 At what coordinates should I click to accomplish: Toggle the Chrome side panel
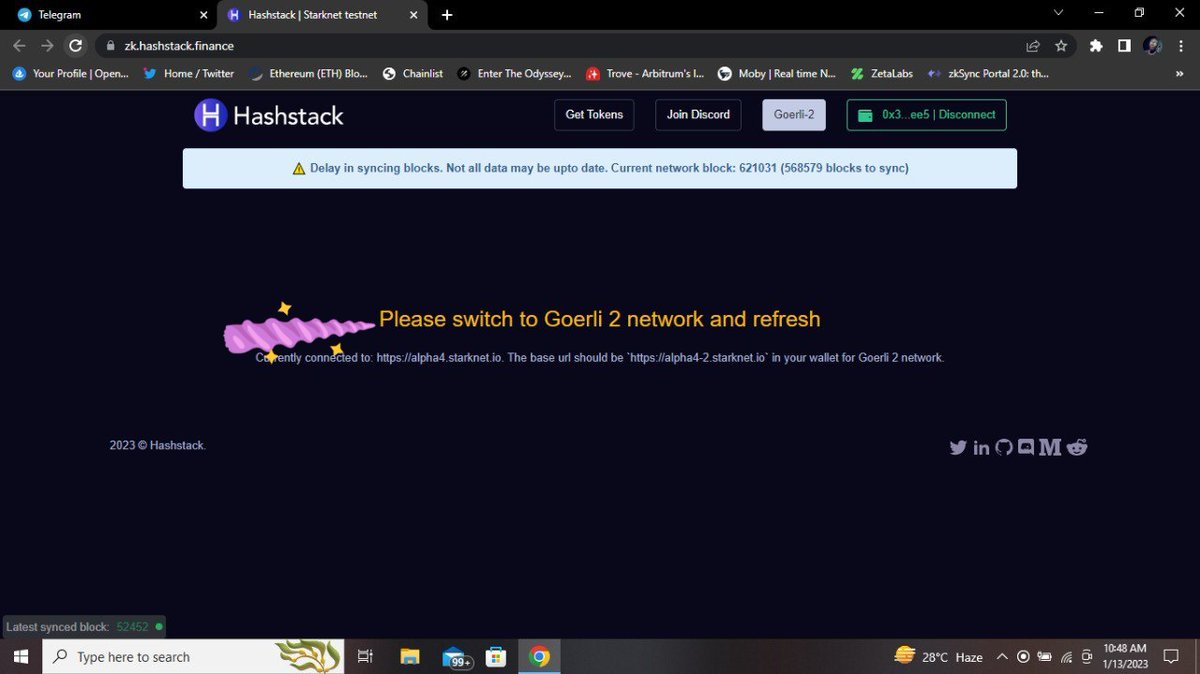1124,46
